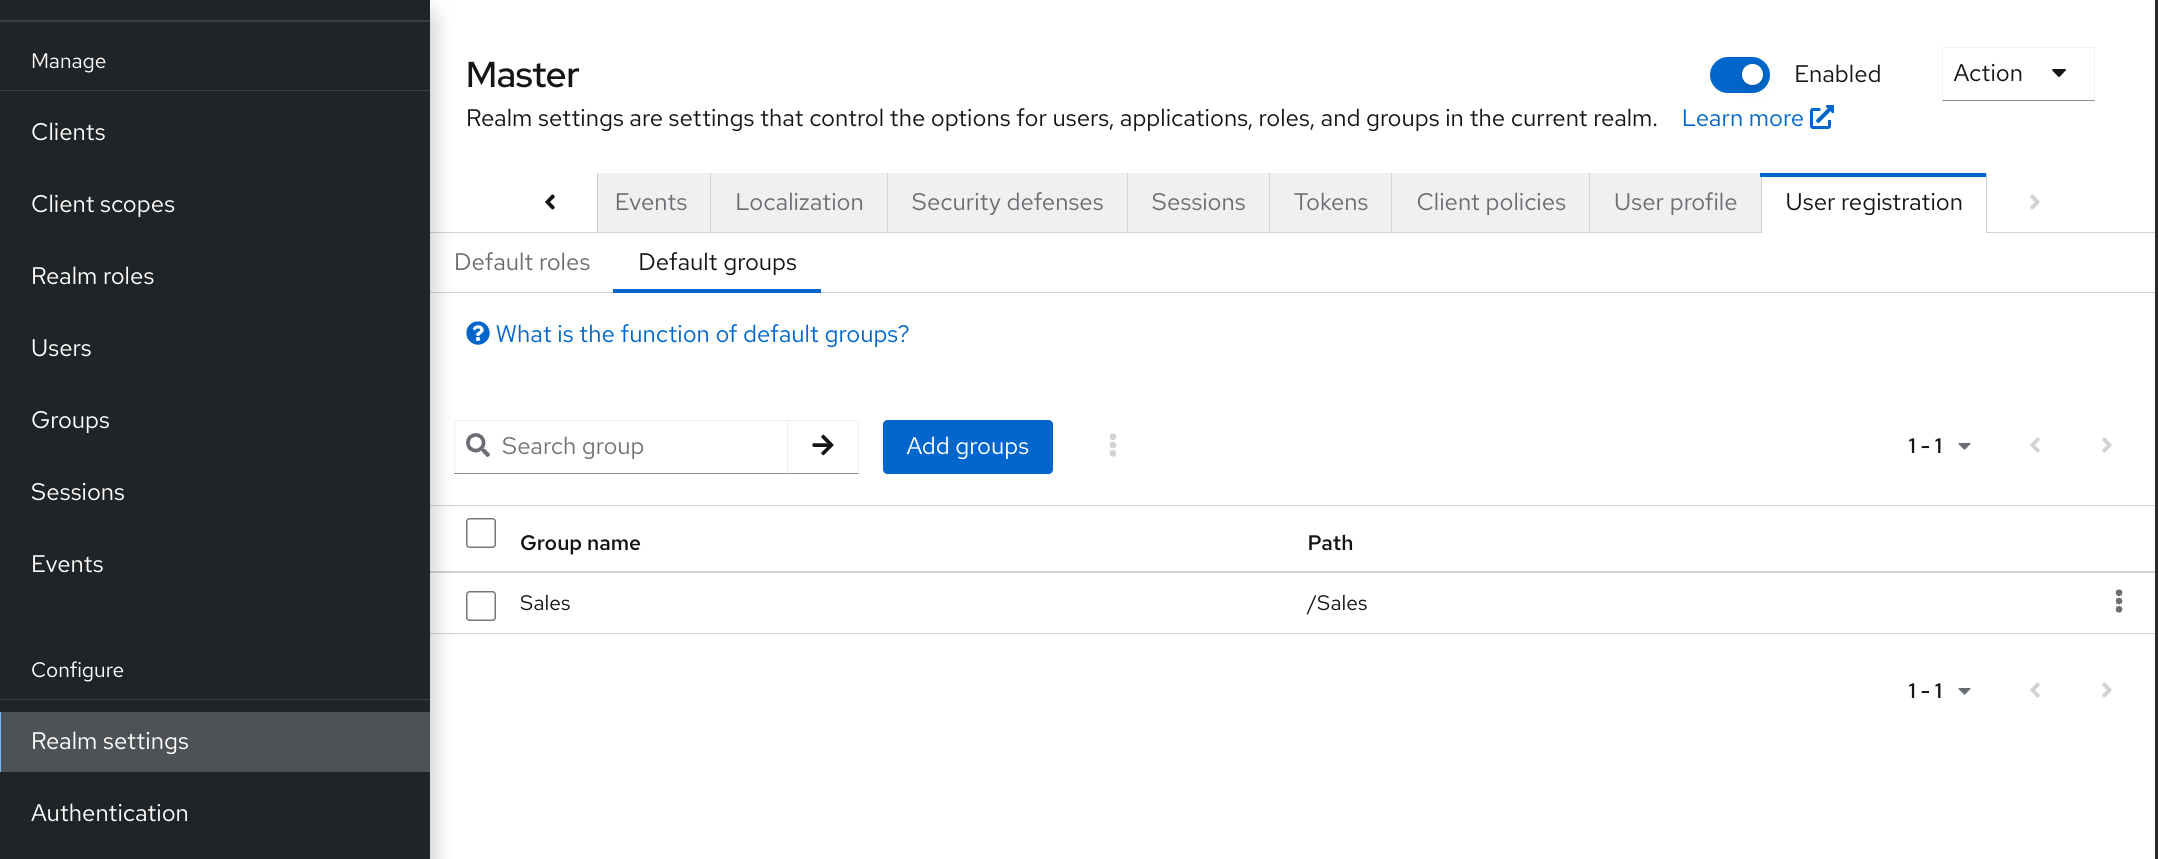Go to Authentication in the sidebar

(x=110, y=813)
